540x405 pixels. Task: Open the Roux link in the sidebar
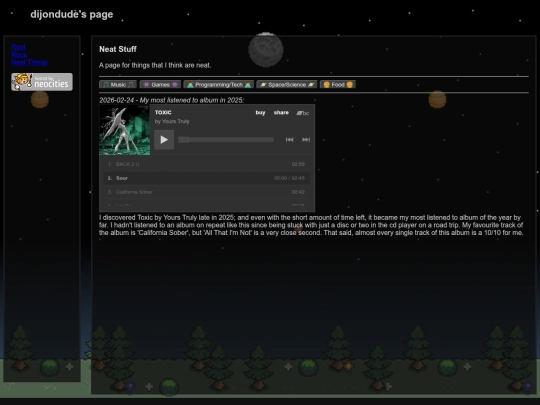[19, 55]
